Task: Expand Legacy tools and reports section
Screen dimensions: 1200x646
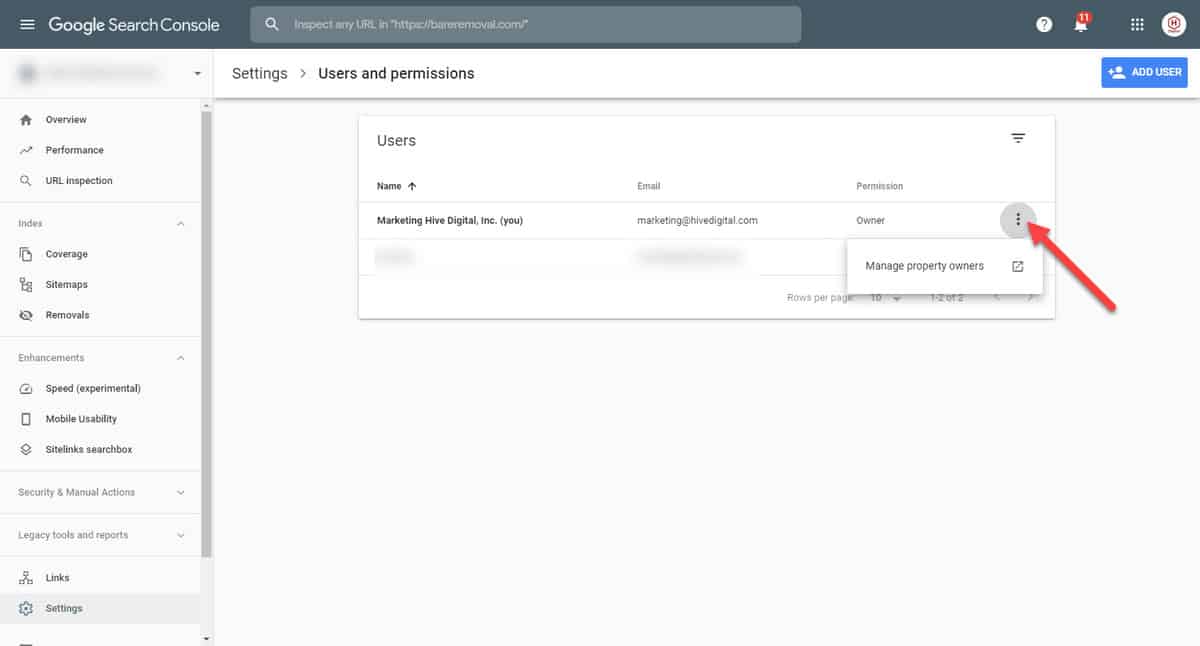Action: pos(181,535)
